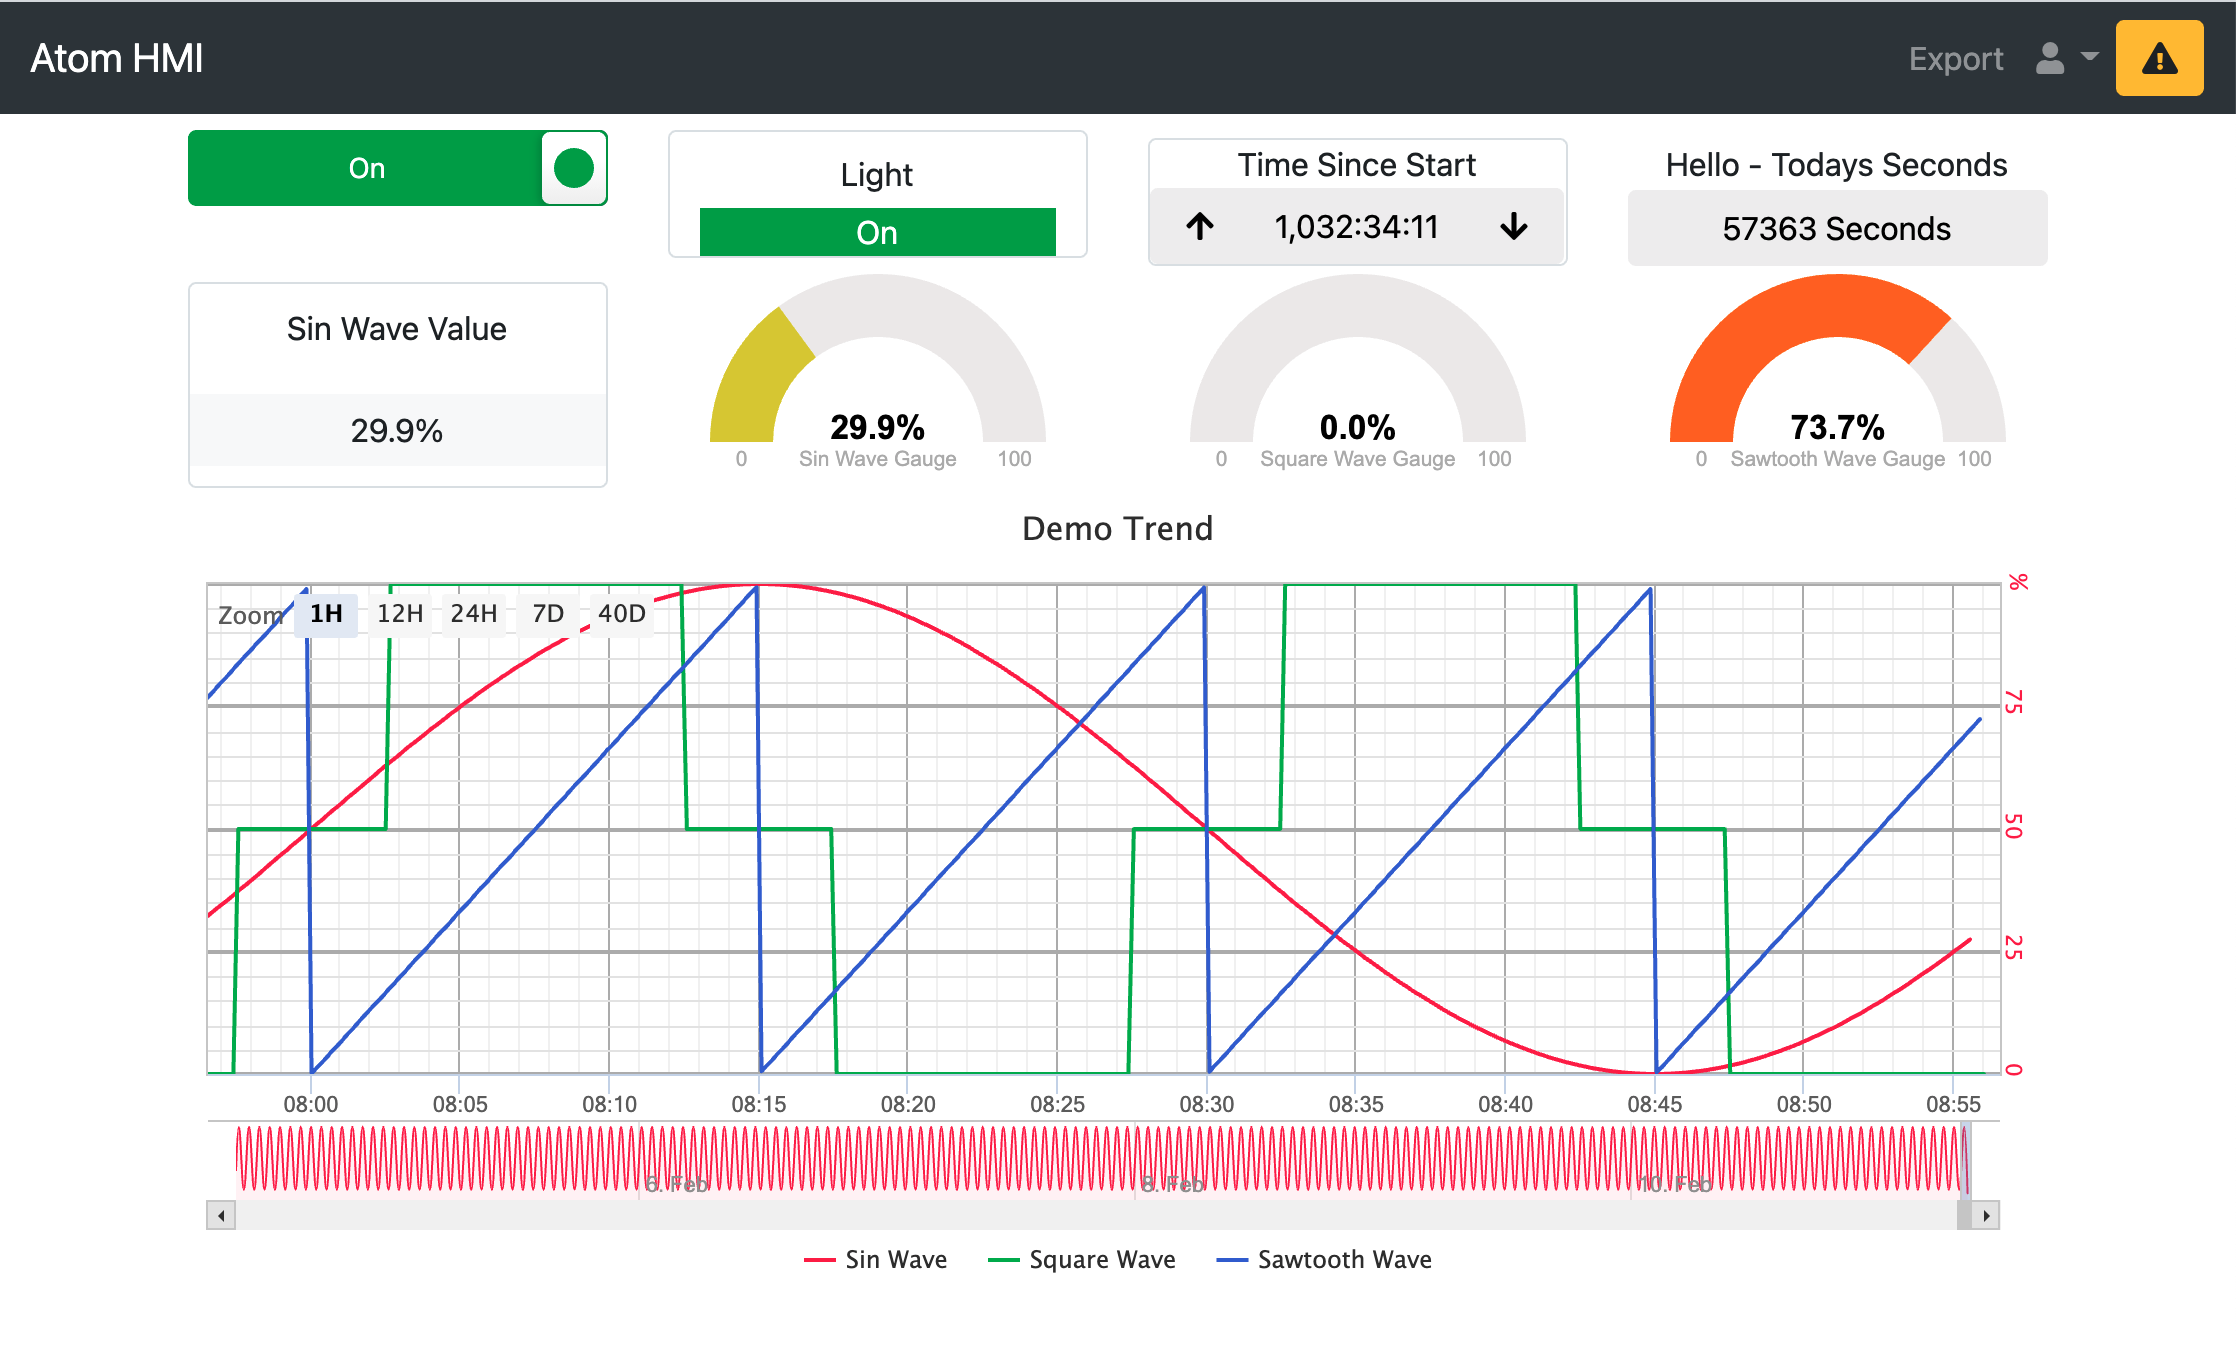Click the left arrow of the chart scrollbar
This screenshot has height=1346, width=2236.
coord(219,1216)
